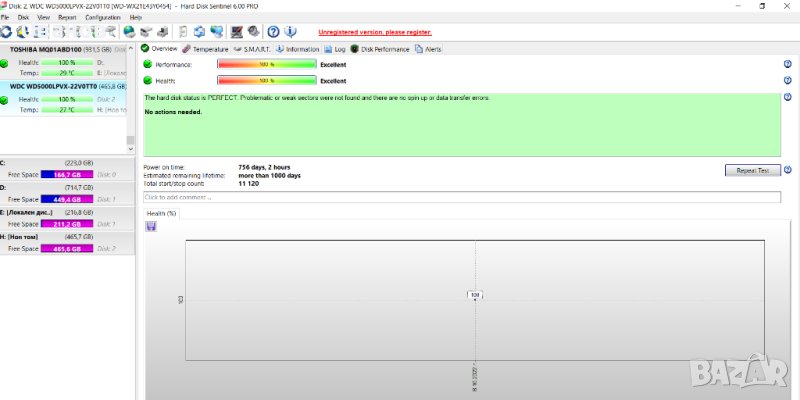Open the Alerts tab
Viewport: 800px width, 400px height.
[428, 48]
